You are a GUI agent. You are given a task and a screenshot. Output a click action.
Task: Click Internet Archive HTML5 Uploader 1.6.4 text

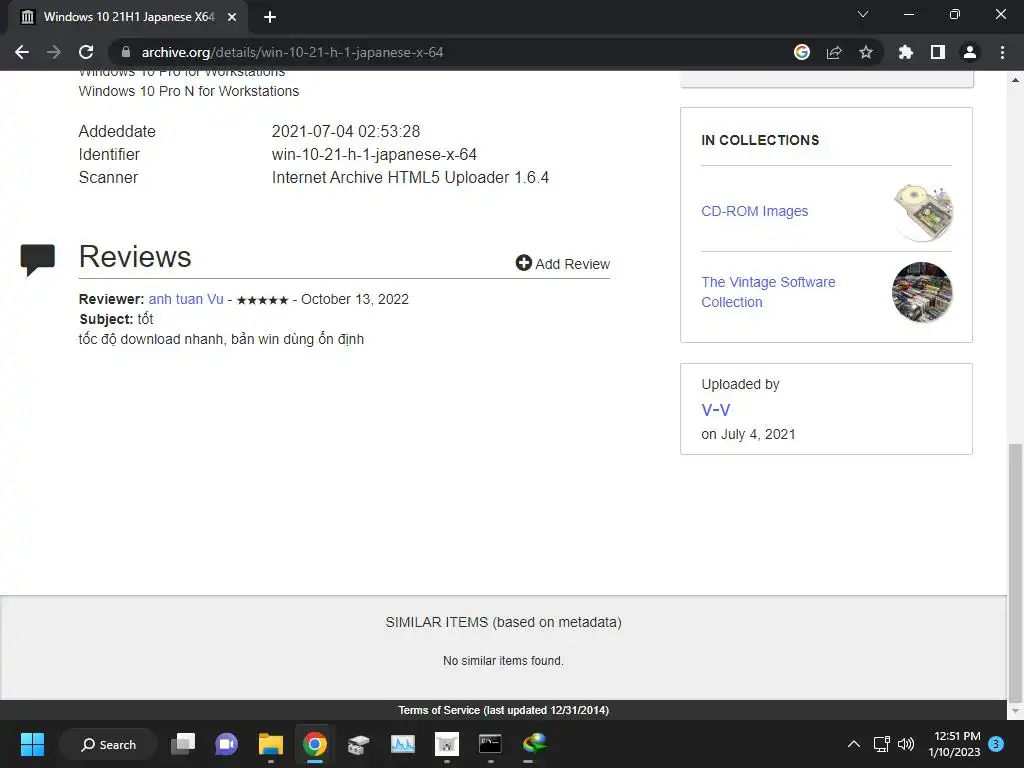(410, 178)
